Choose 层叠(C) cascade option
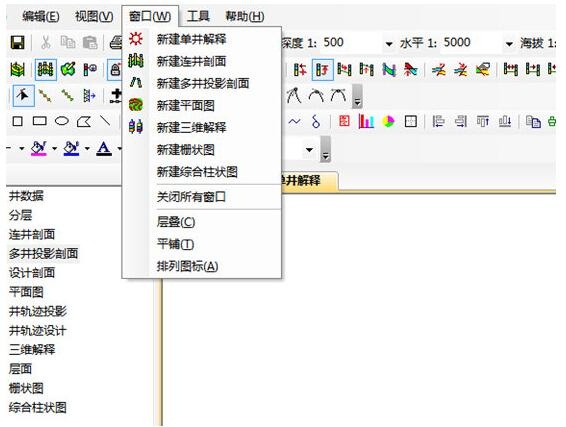Screen dimensions: 566x427 point(202,222)
